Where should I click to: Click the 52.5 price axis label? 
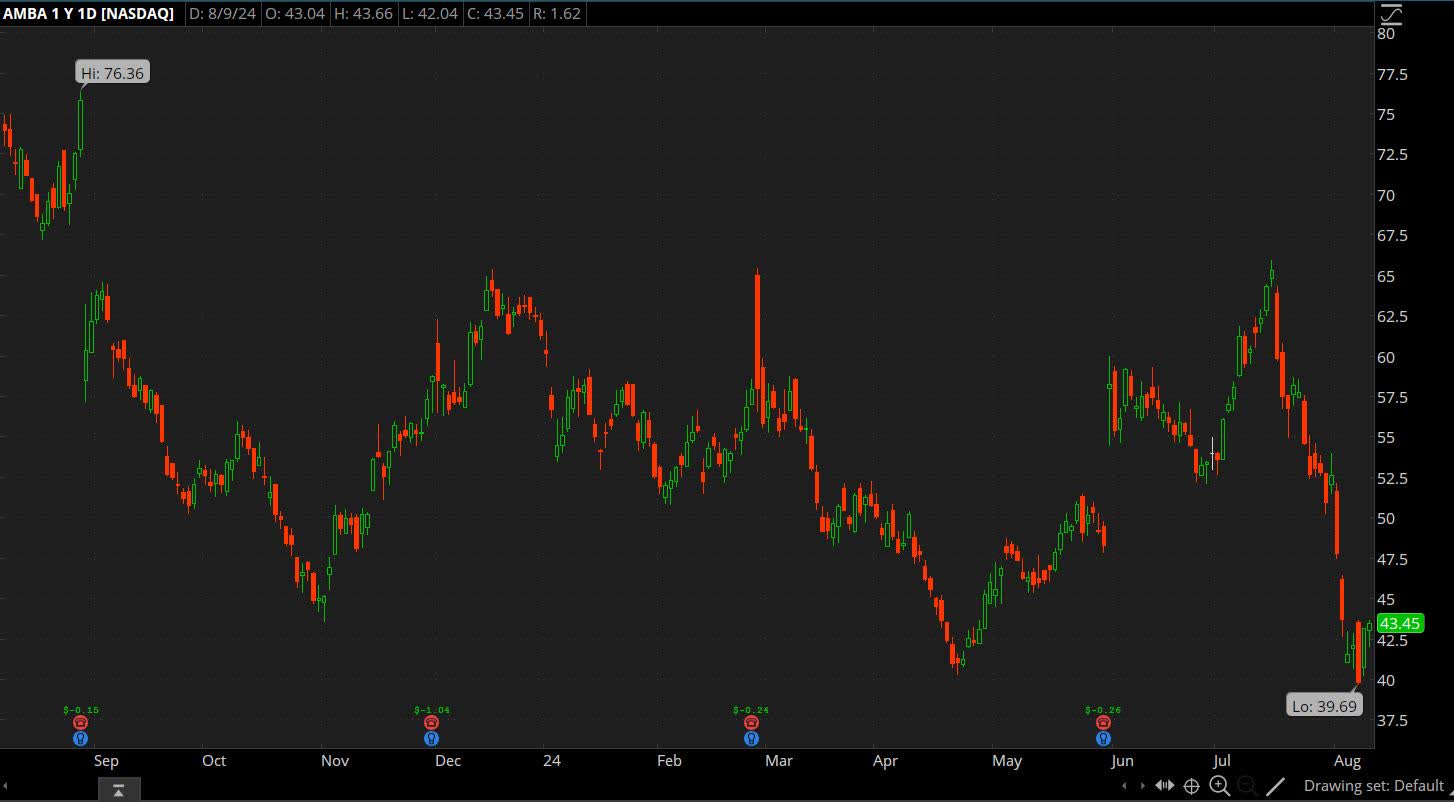coord(1392,479)
